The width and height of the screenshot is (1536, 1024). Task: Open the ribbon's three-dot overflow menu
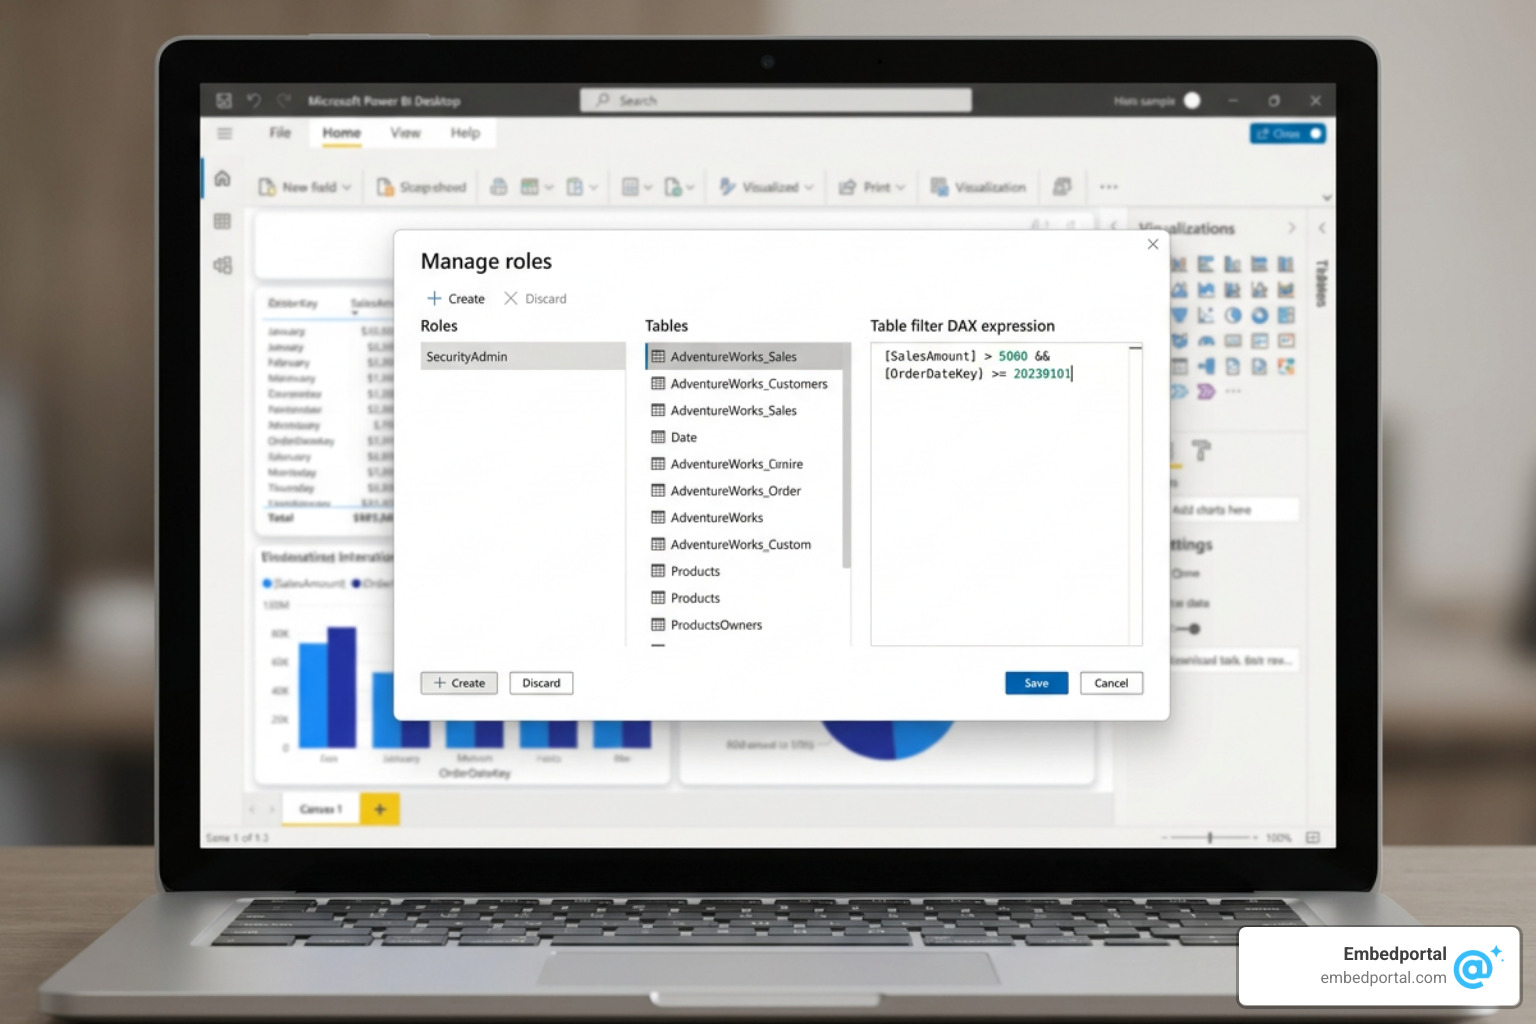[1108, 187]
